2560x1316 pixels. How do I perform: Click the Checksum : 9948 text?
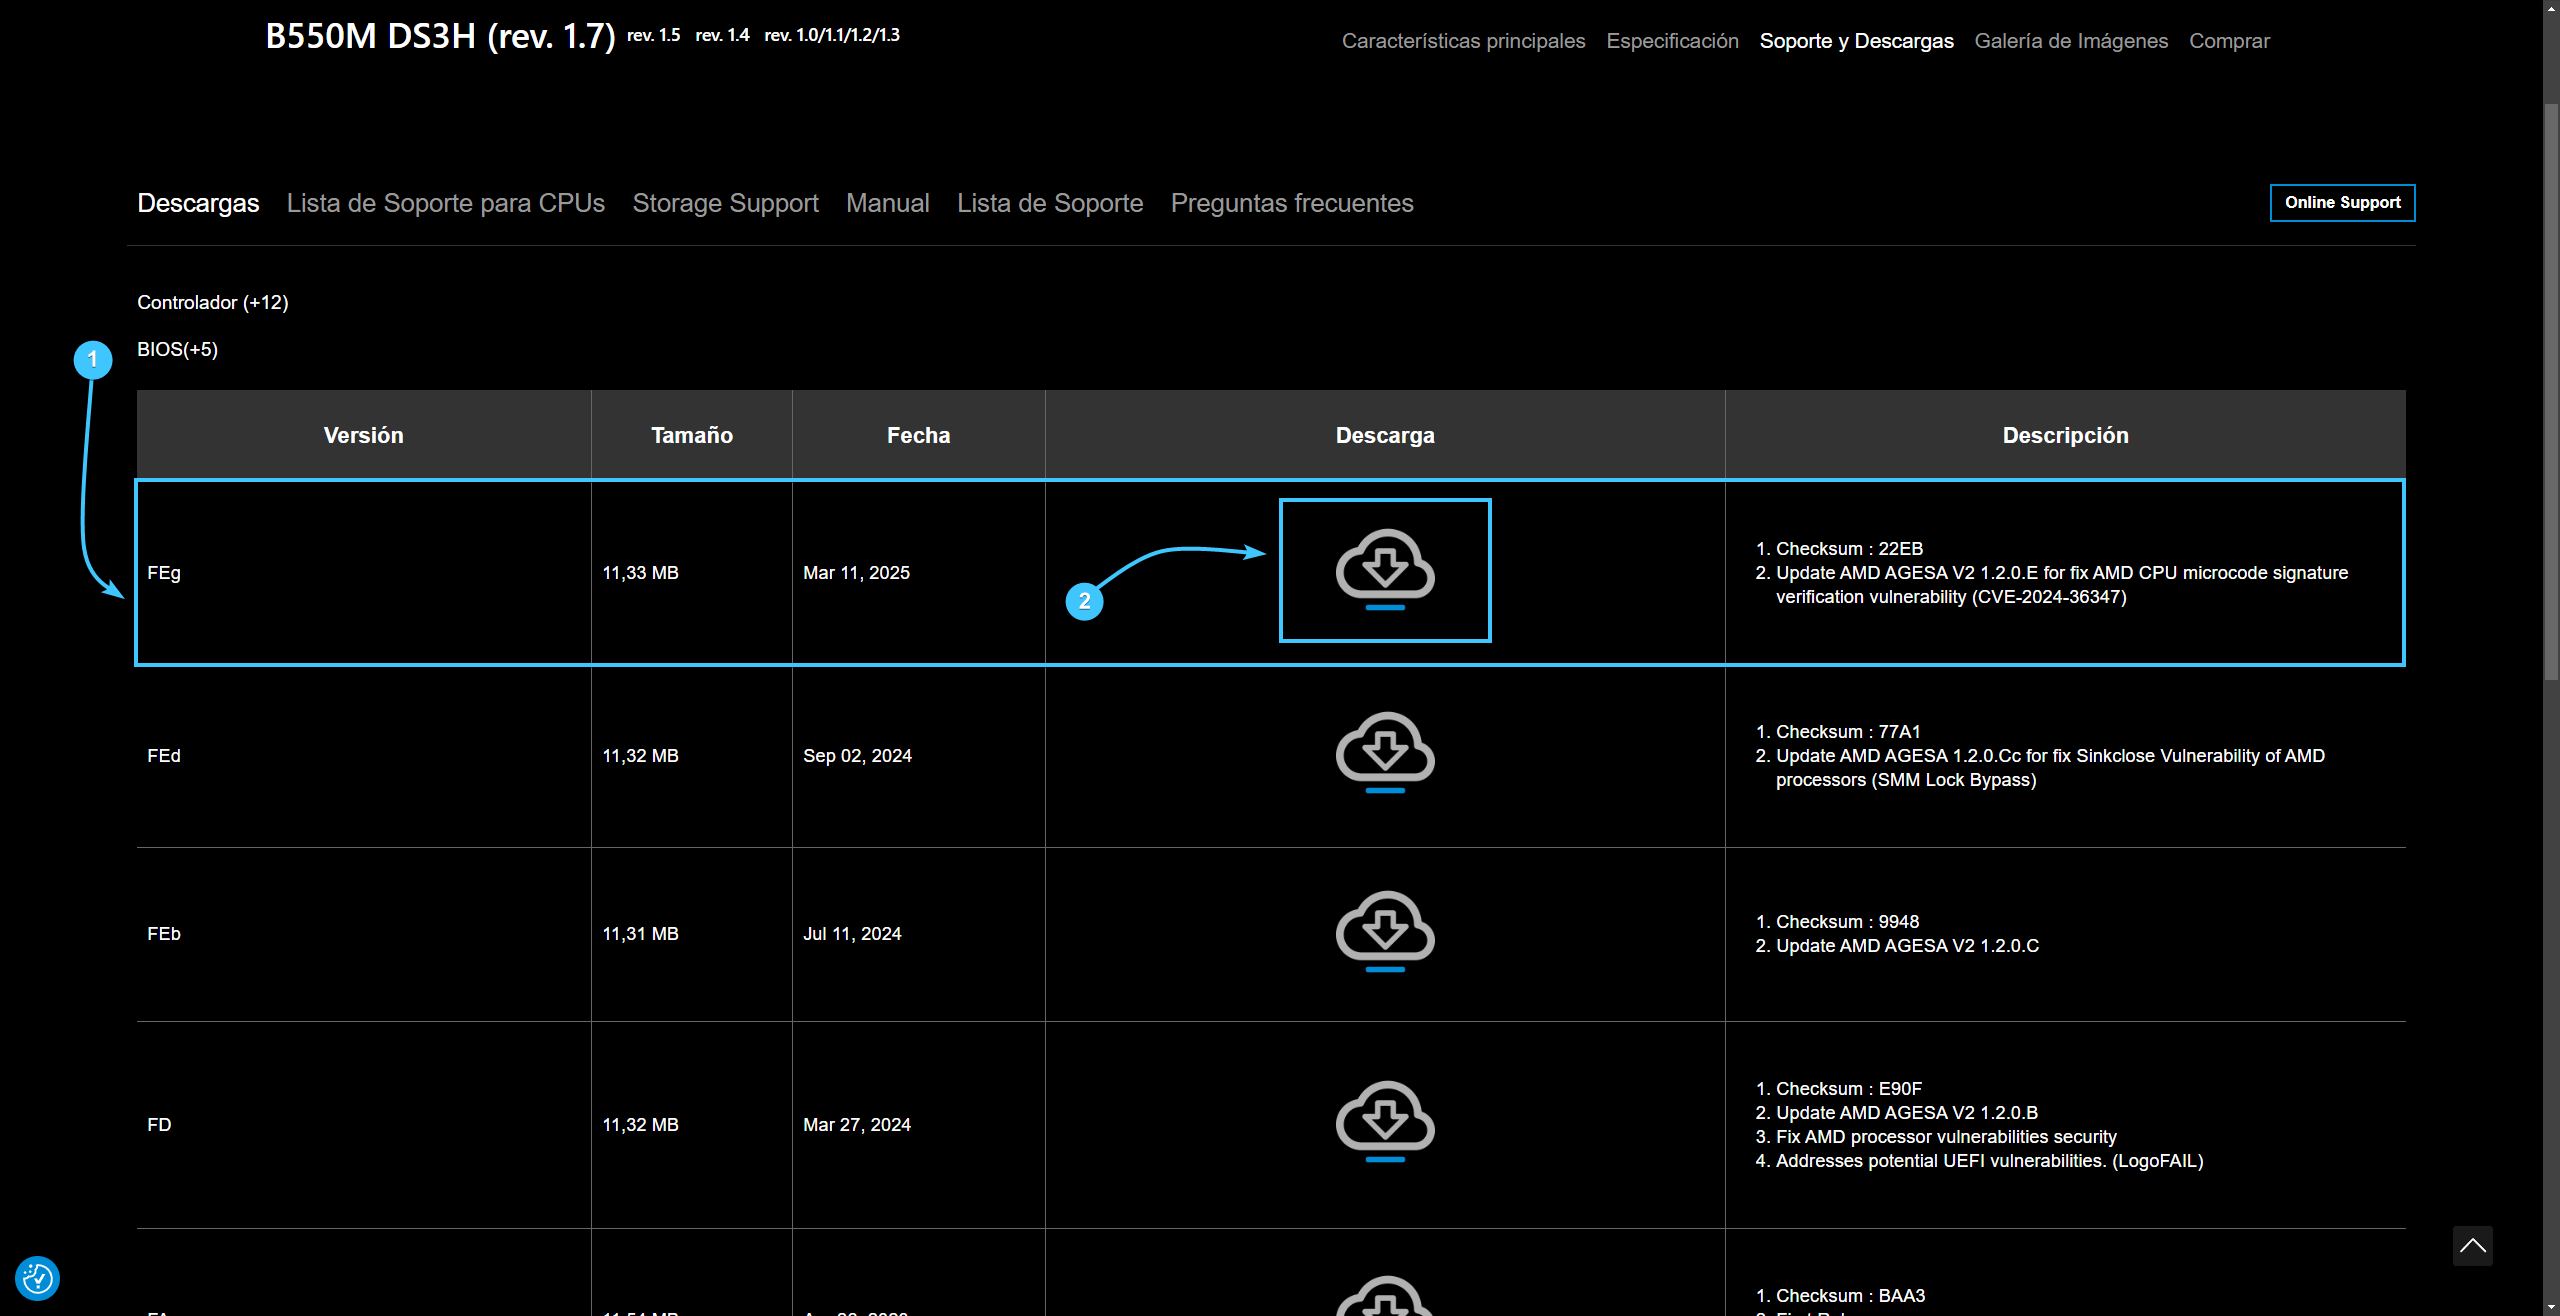click(x=1847, y=922)
